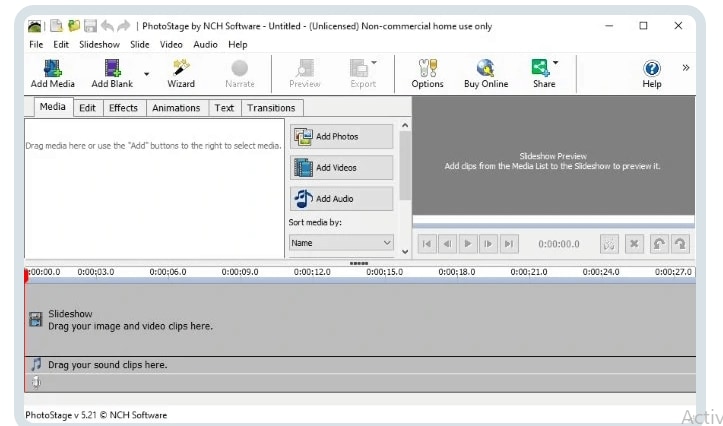Click the Share toolbar button
Screen dimensions: 723x426
coord(544,74)
